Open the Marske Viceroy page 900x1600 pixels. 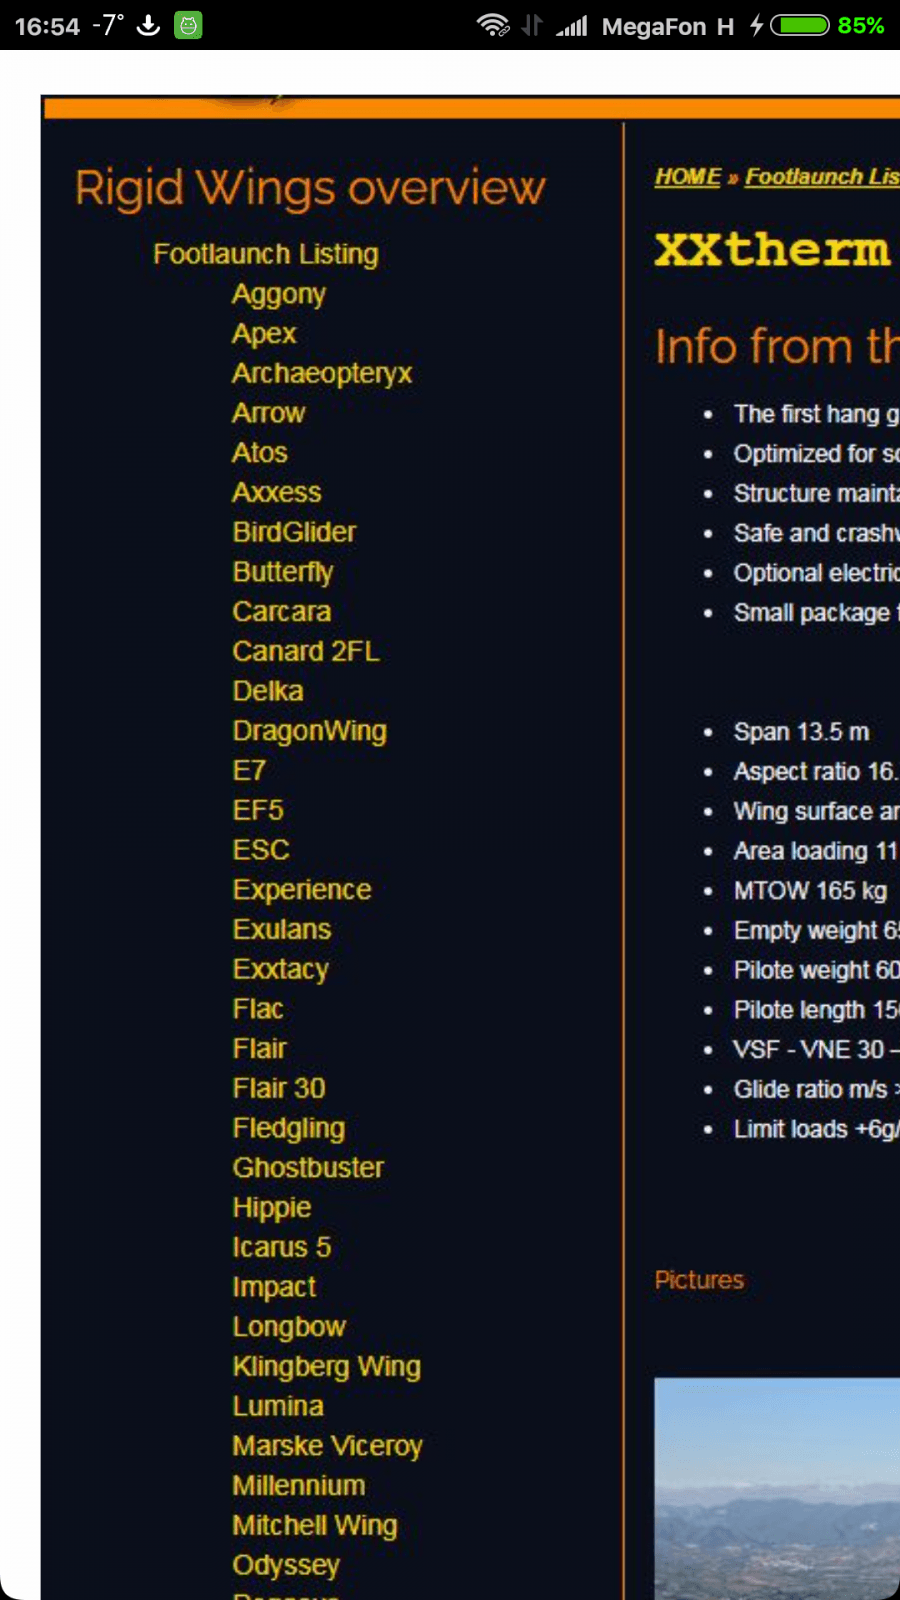click(x=327, y=1446)
